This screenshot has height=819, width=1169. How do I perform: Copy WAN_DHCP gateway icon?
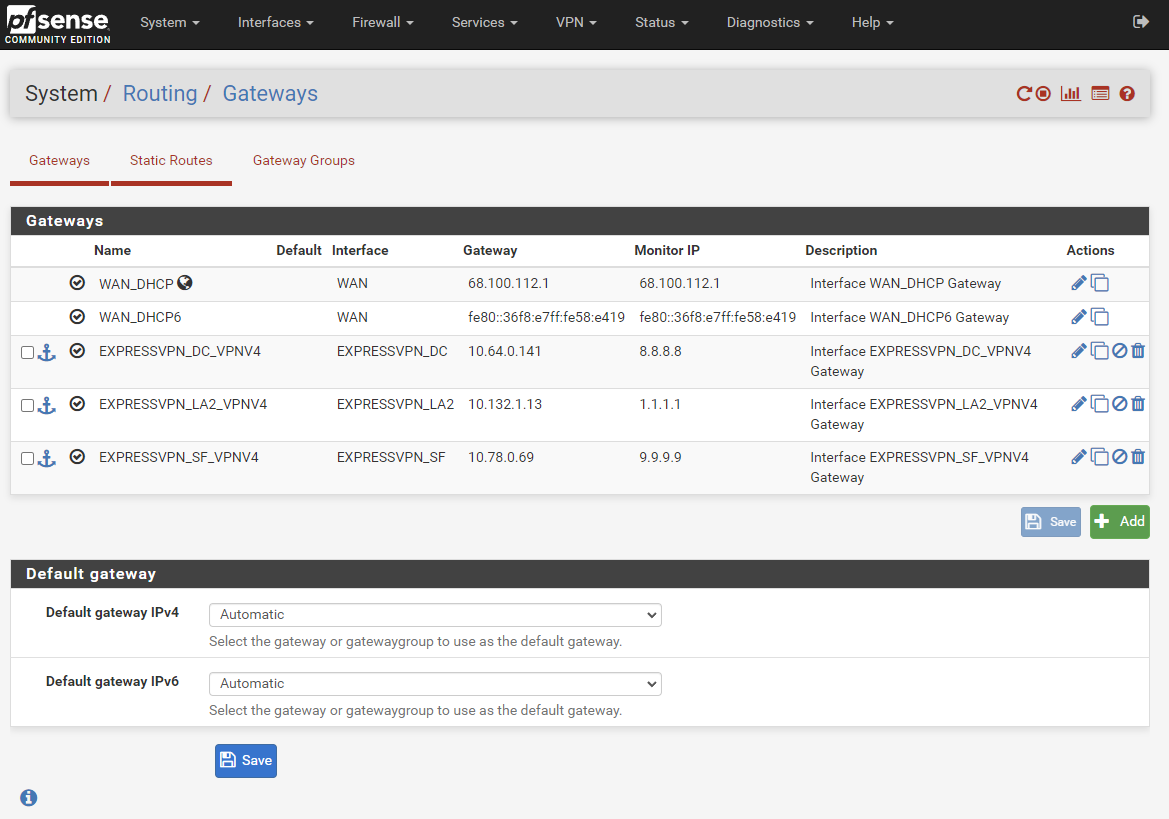1100,282
